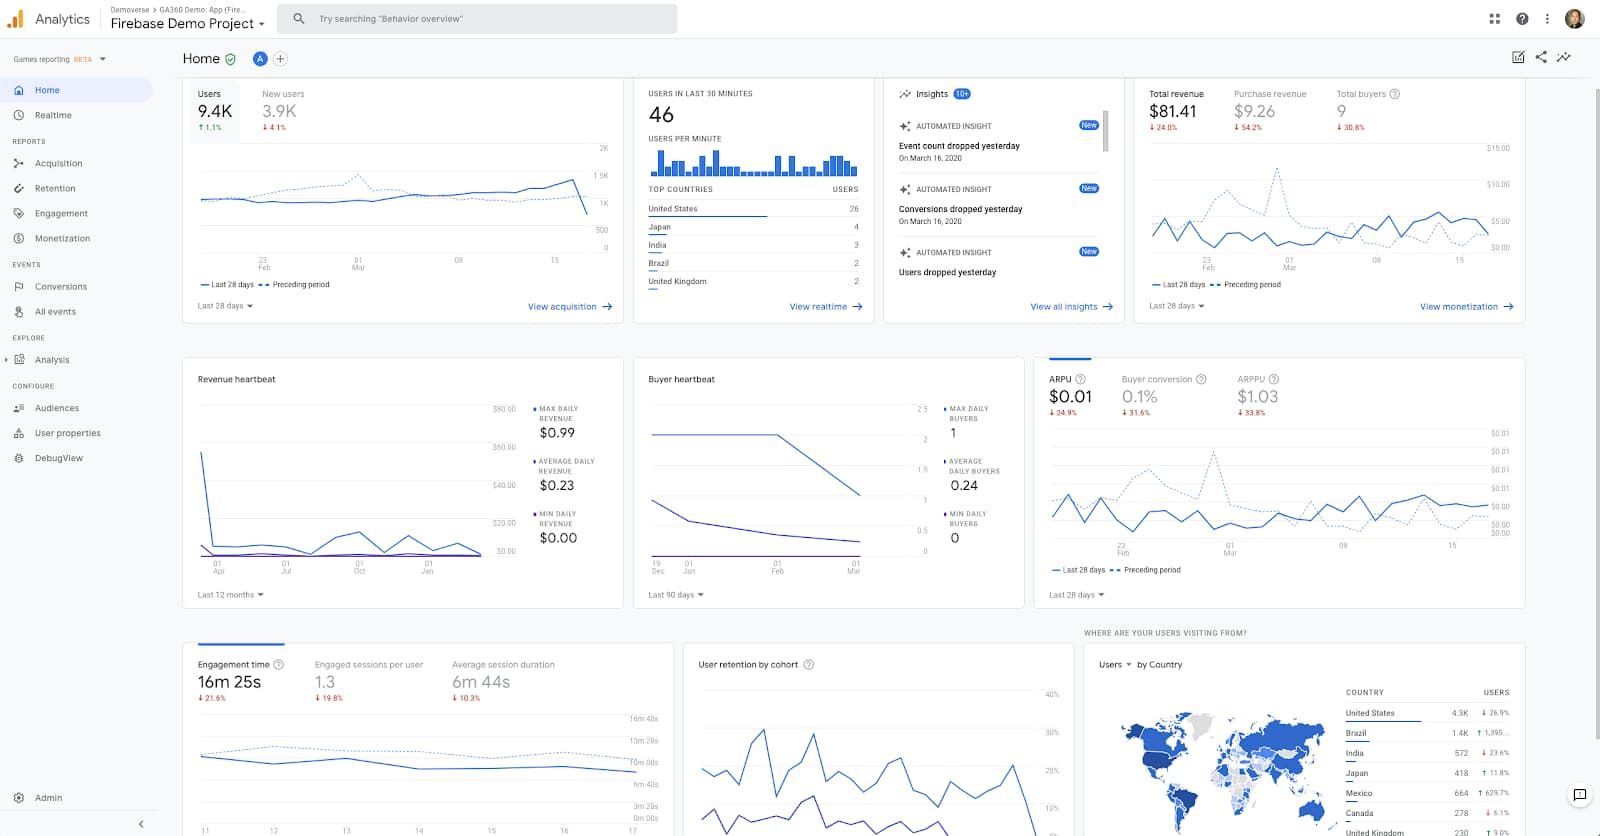Click View acquisition link

pos(570,307)
